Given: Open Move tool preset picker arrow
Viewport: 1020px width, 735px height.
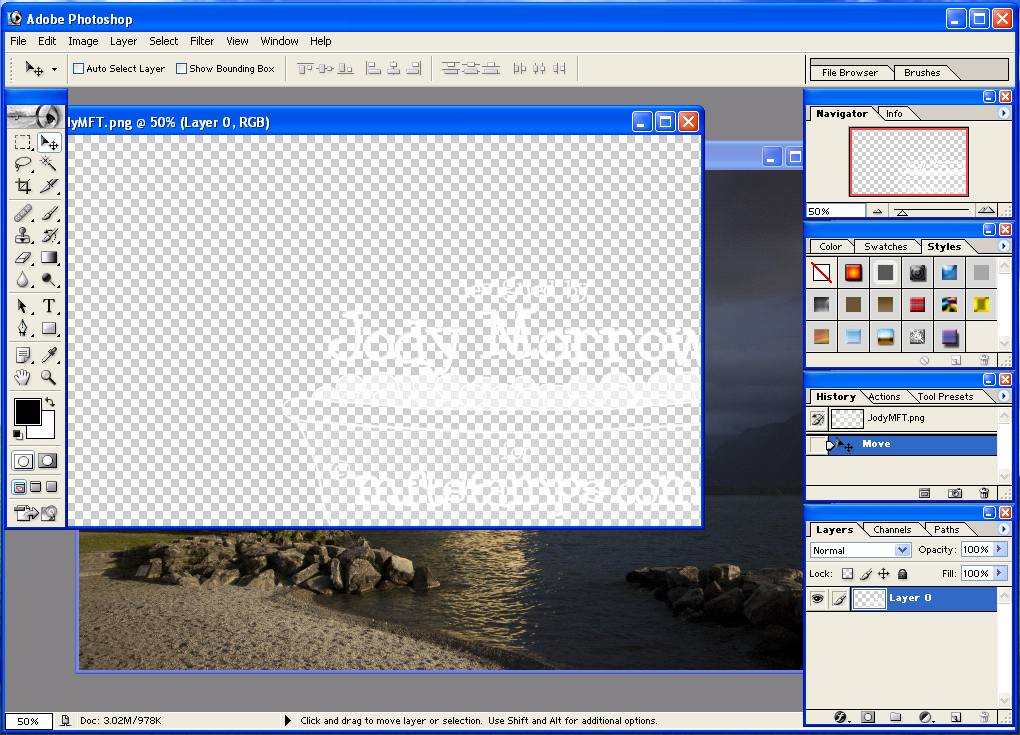Looking at the screenshot, I should (55, 69).
